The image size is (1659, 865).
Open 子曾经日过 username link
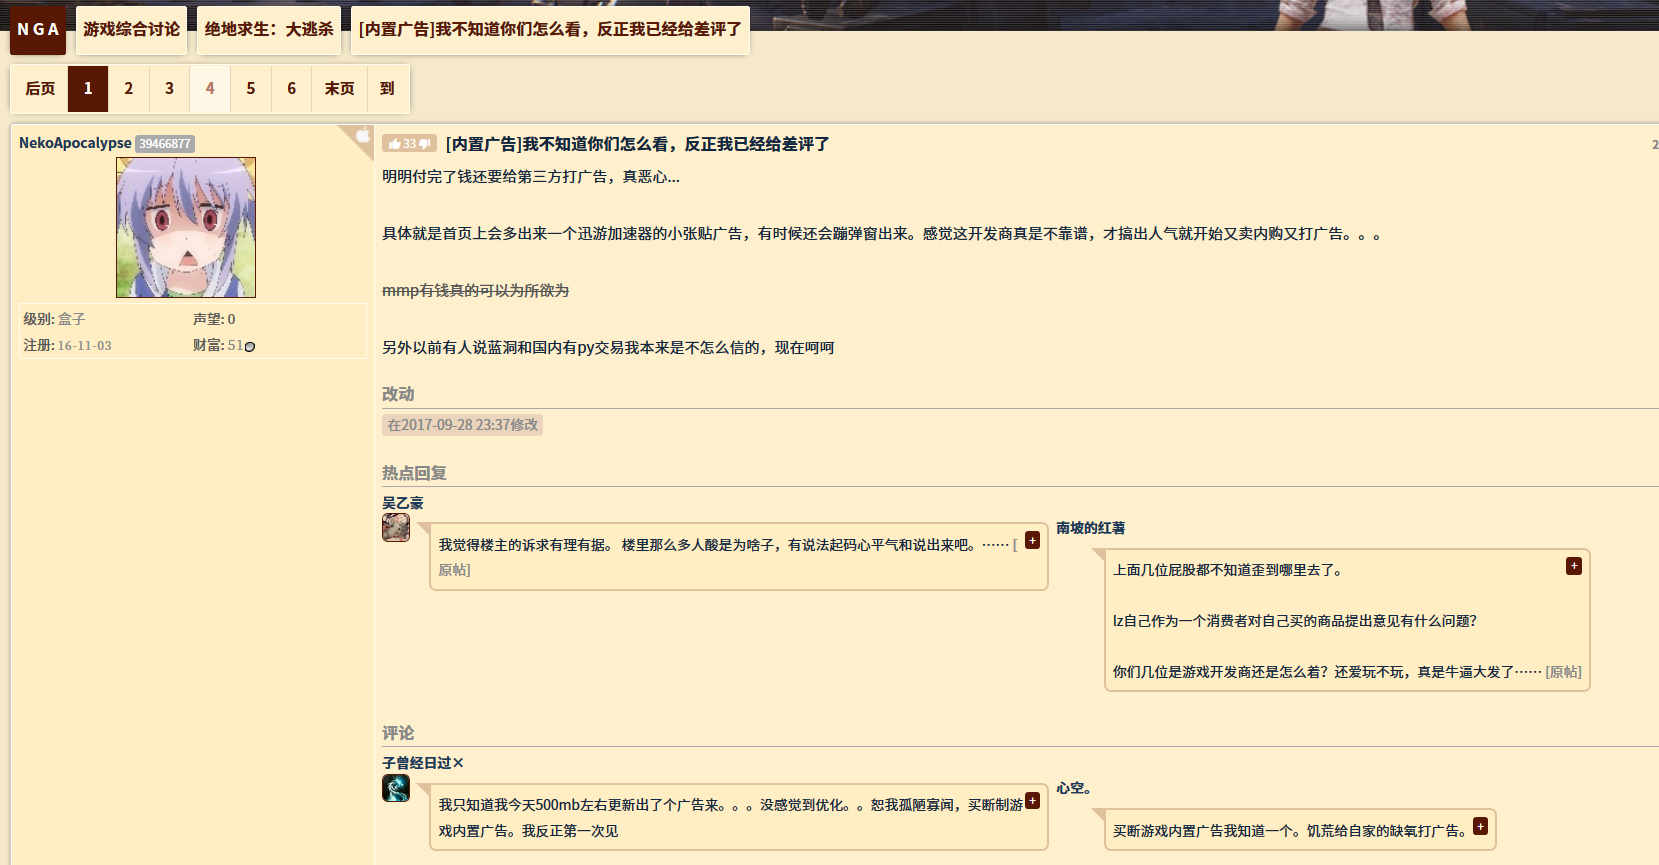(x=423, y=763)
